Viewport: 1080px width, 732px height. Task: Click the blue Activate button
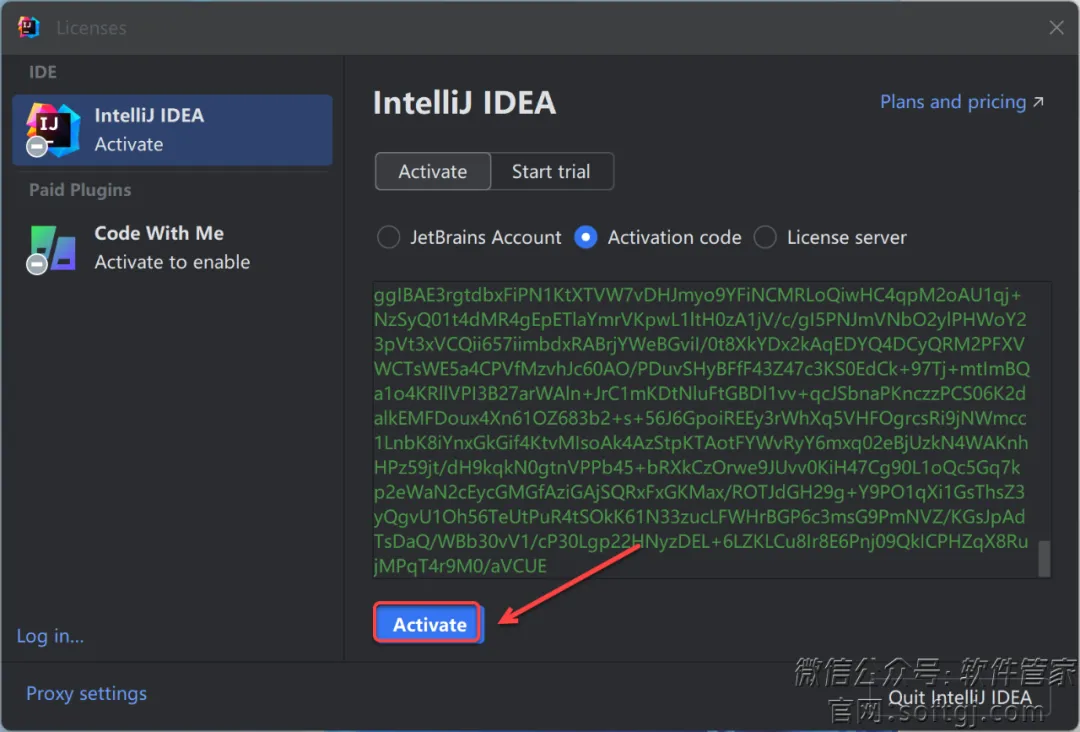(x=428, y=624)
